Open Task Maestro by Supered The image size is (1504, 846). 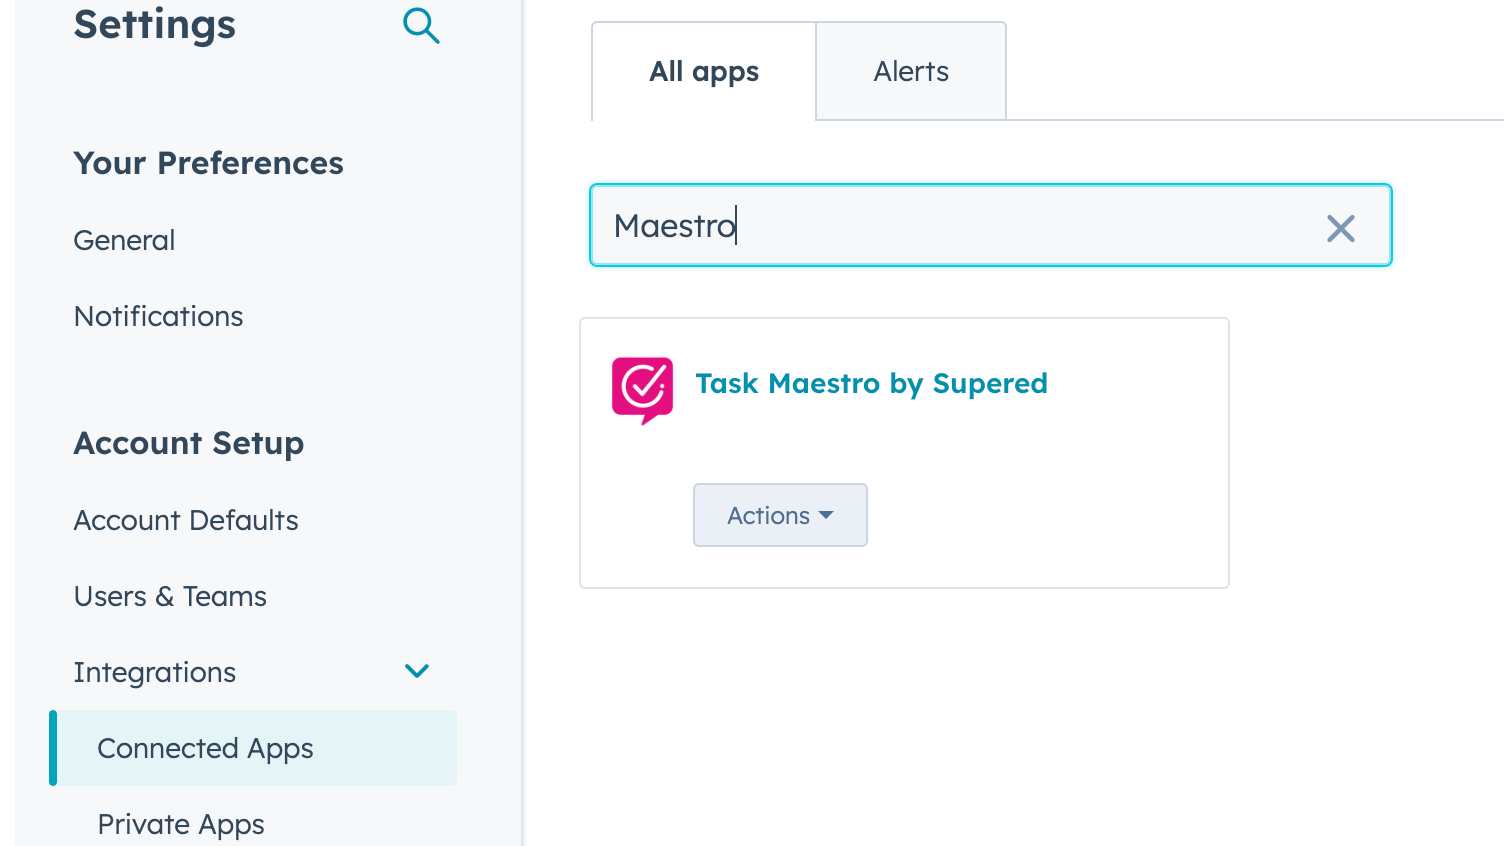coord(871,383)
